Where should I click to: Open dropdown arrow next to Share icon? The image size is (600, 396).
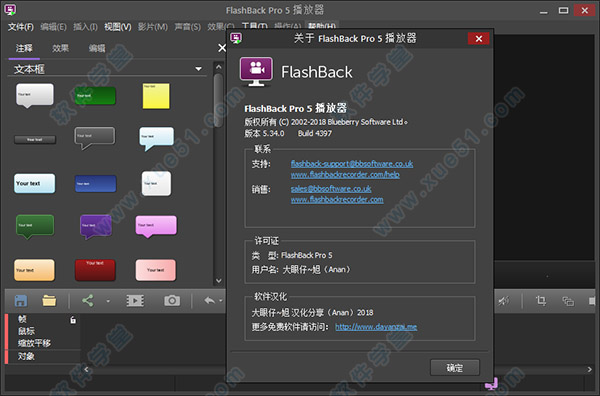click(108, 301)
